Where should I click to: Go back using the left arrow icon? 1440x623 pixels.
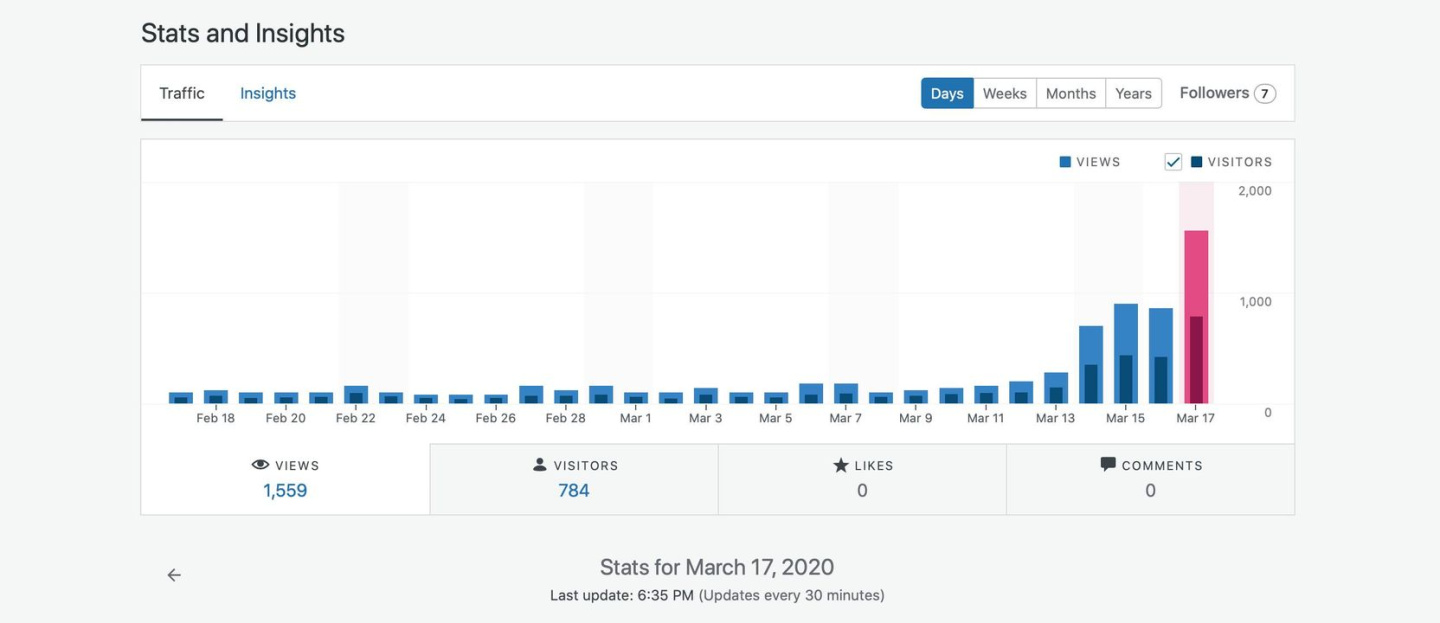(174, 575)
